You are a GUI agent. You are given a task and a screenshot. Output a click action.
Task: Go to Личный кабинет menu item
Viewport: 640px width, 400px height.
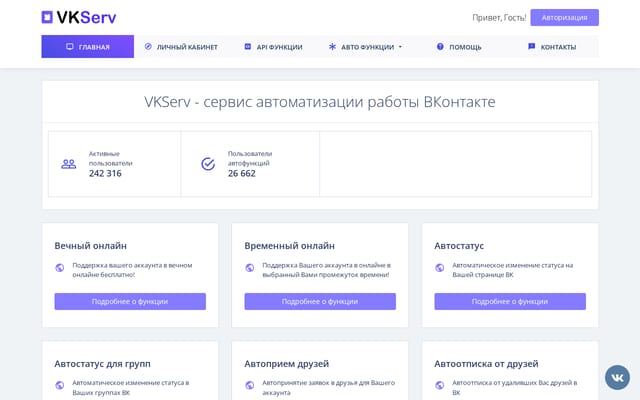181,47
